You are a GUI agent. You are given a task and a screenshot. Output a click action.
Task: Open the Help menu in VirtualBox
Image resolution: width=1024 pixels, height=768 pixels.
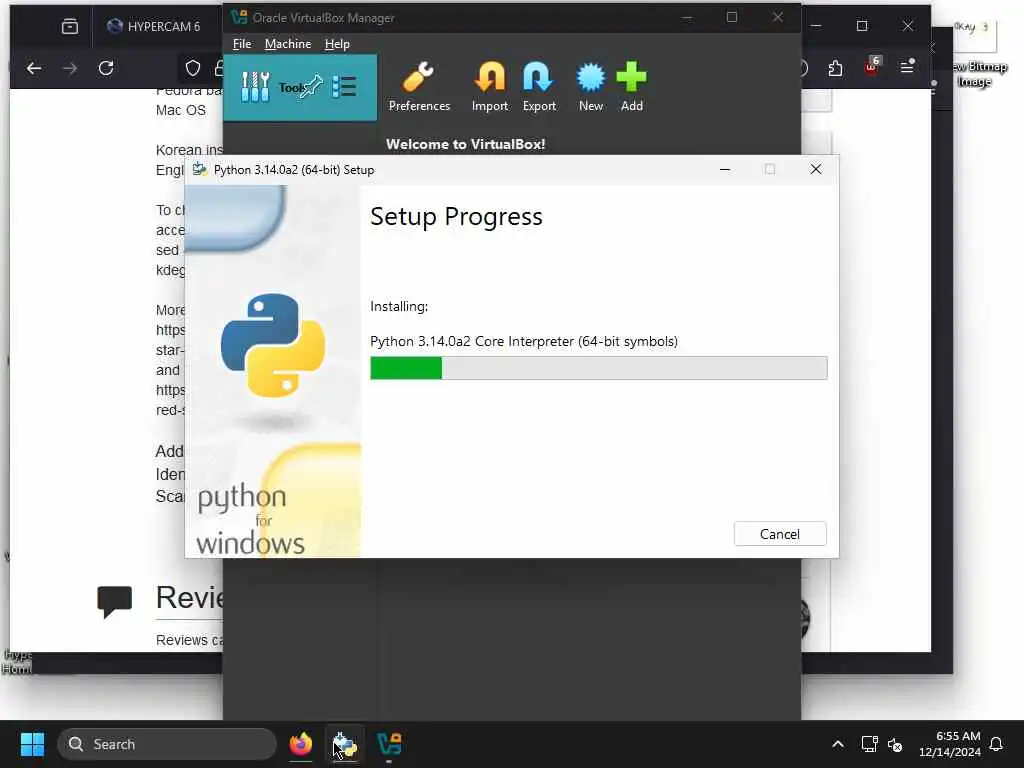[x=337, y=44]
